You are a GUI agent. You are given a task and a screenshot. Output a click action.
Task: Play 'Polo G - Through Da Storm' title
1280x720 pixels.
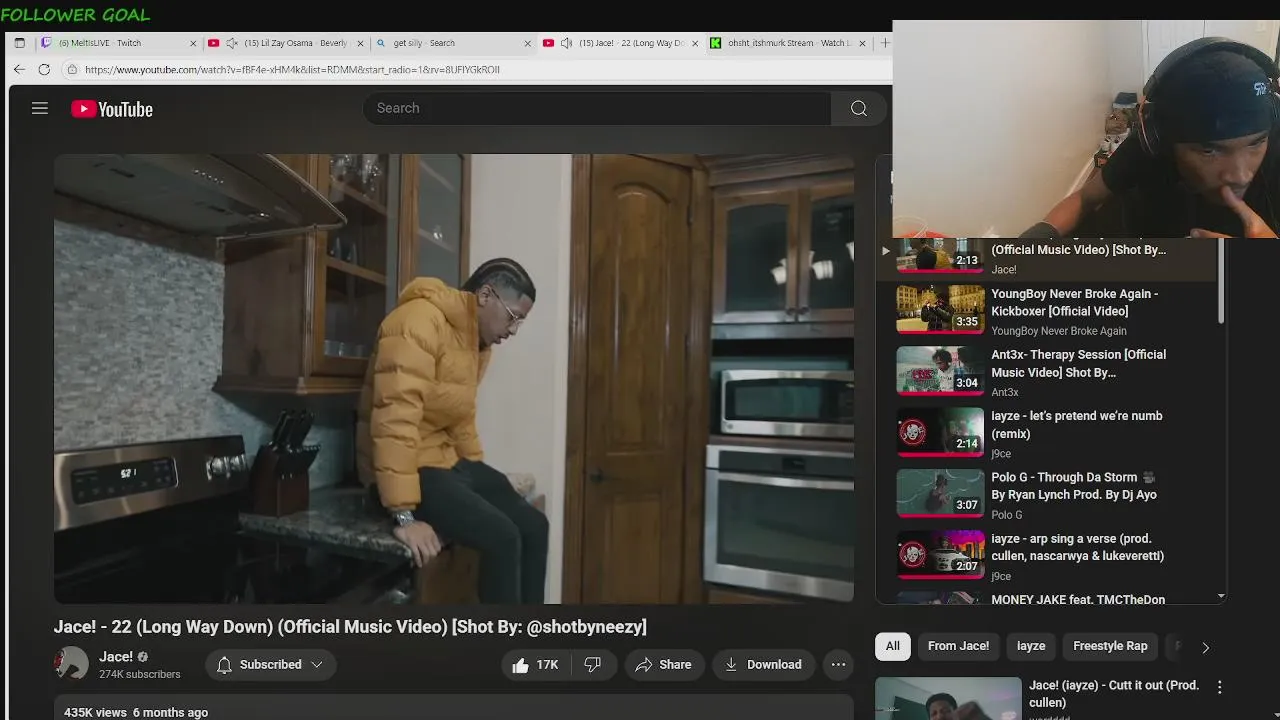1073,486
